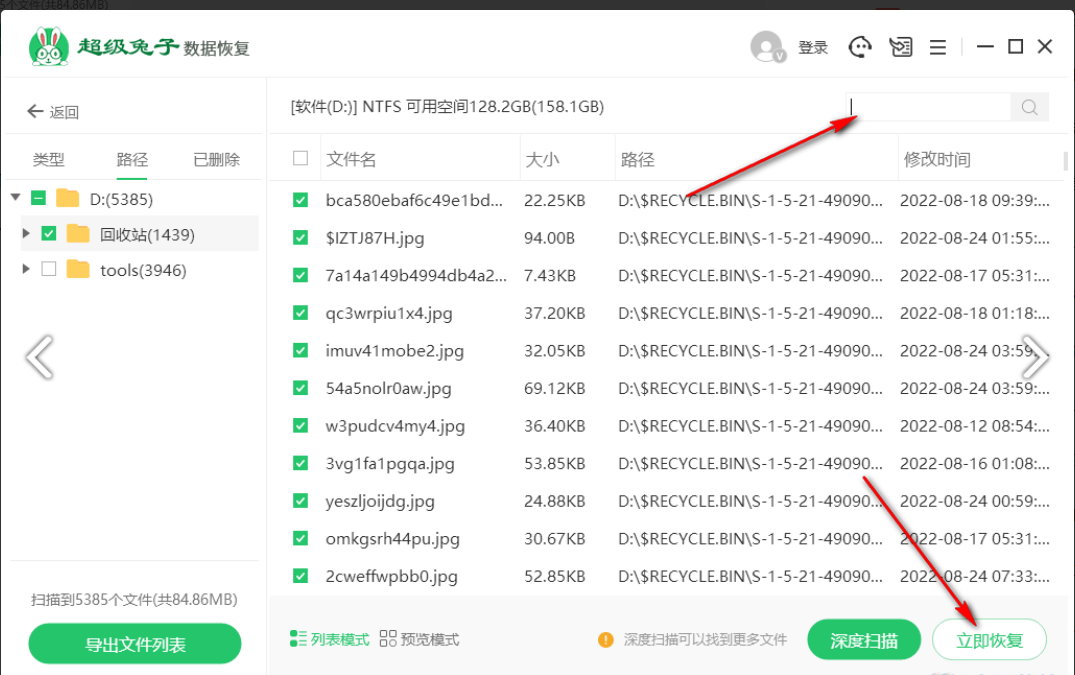This screenshot has height=675, width=1075.
Task: Uncheck the bca580ebaf6c49e1bd file
Action: (300, 200)
